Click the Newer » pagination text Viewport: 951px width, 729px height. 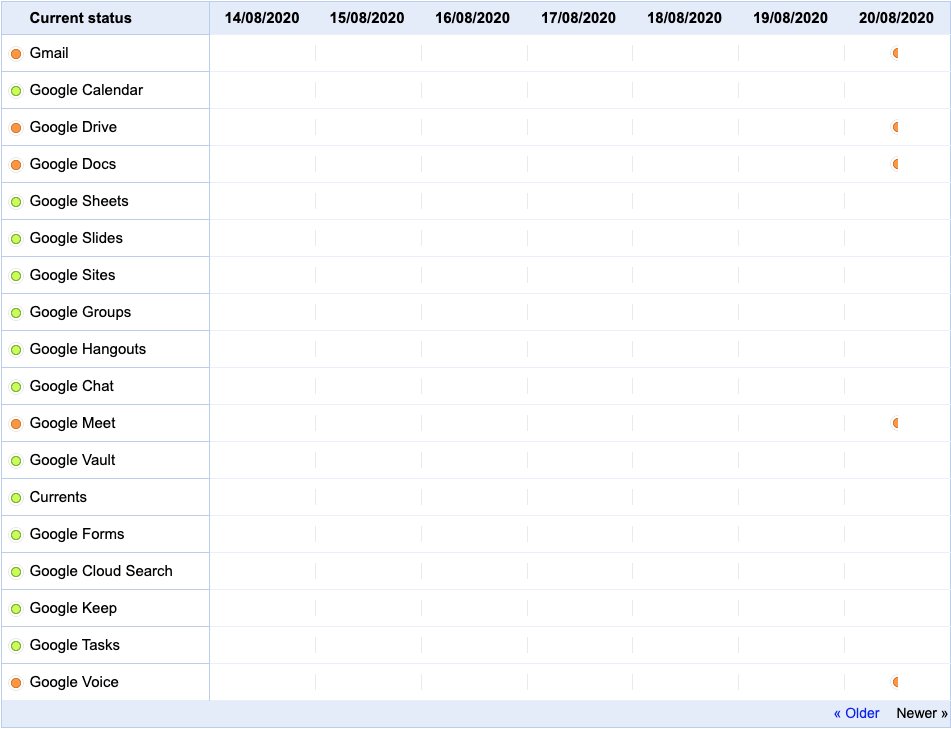922,713
